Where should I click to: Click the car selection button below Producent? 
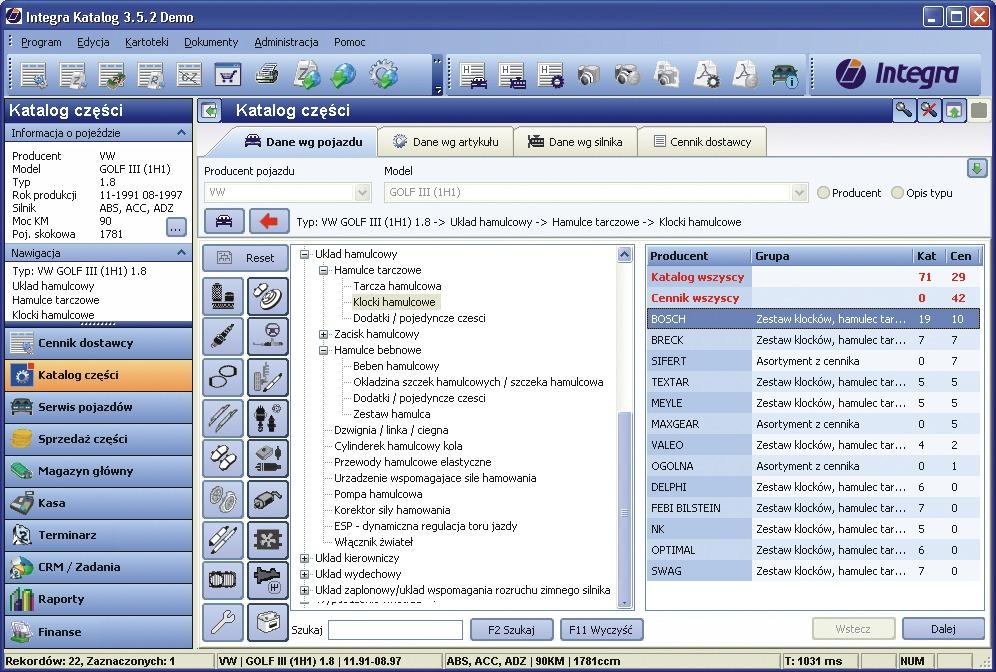224,221
